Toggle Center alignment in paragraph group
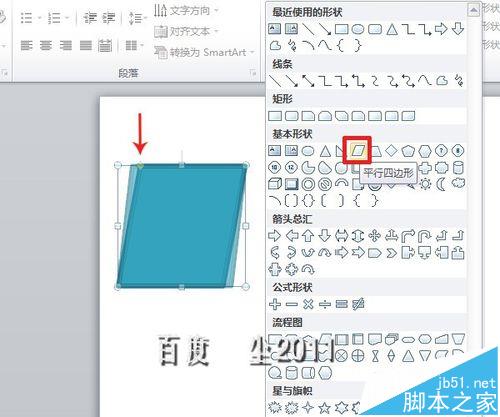The height and width of the screenshot is (417, 500). (x=46, y=45)
